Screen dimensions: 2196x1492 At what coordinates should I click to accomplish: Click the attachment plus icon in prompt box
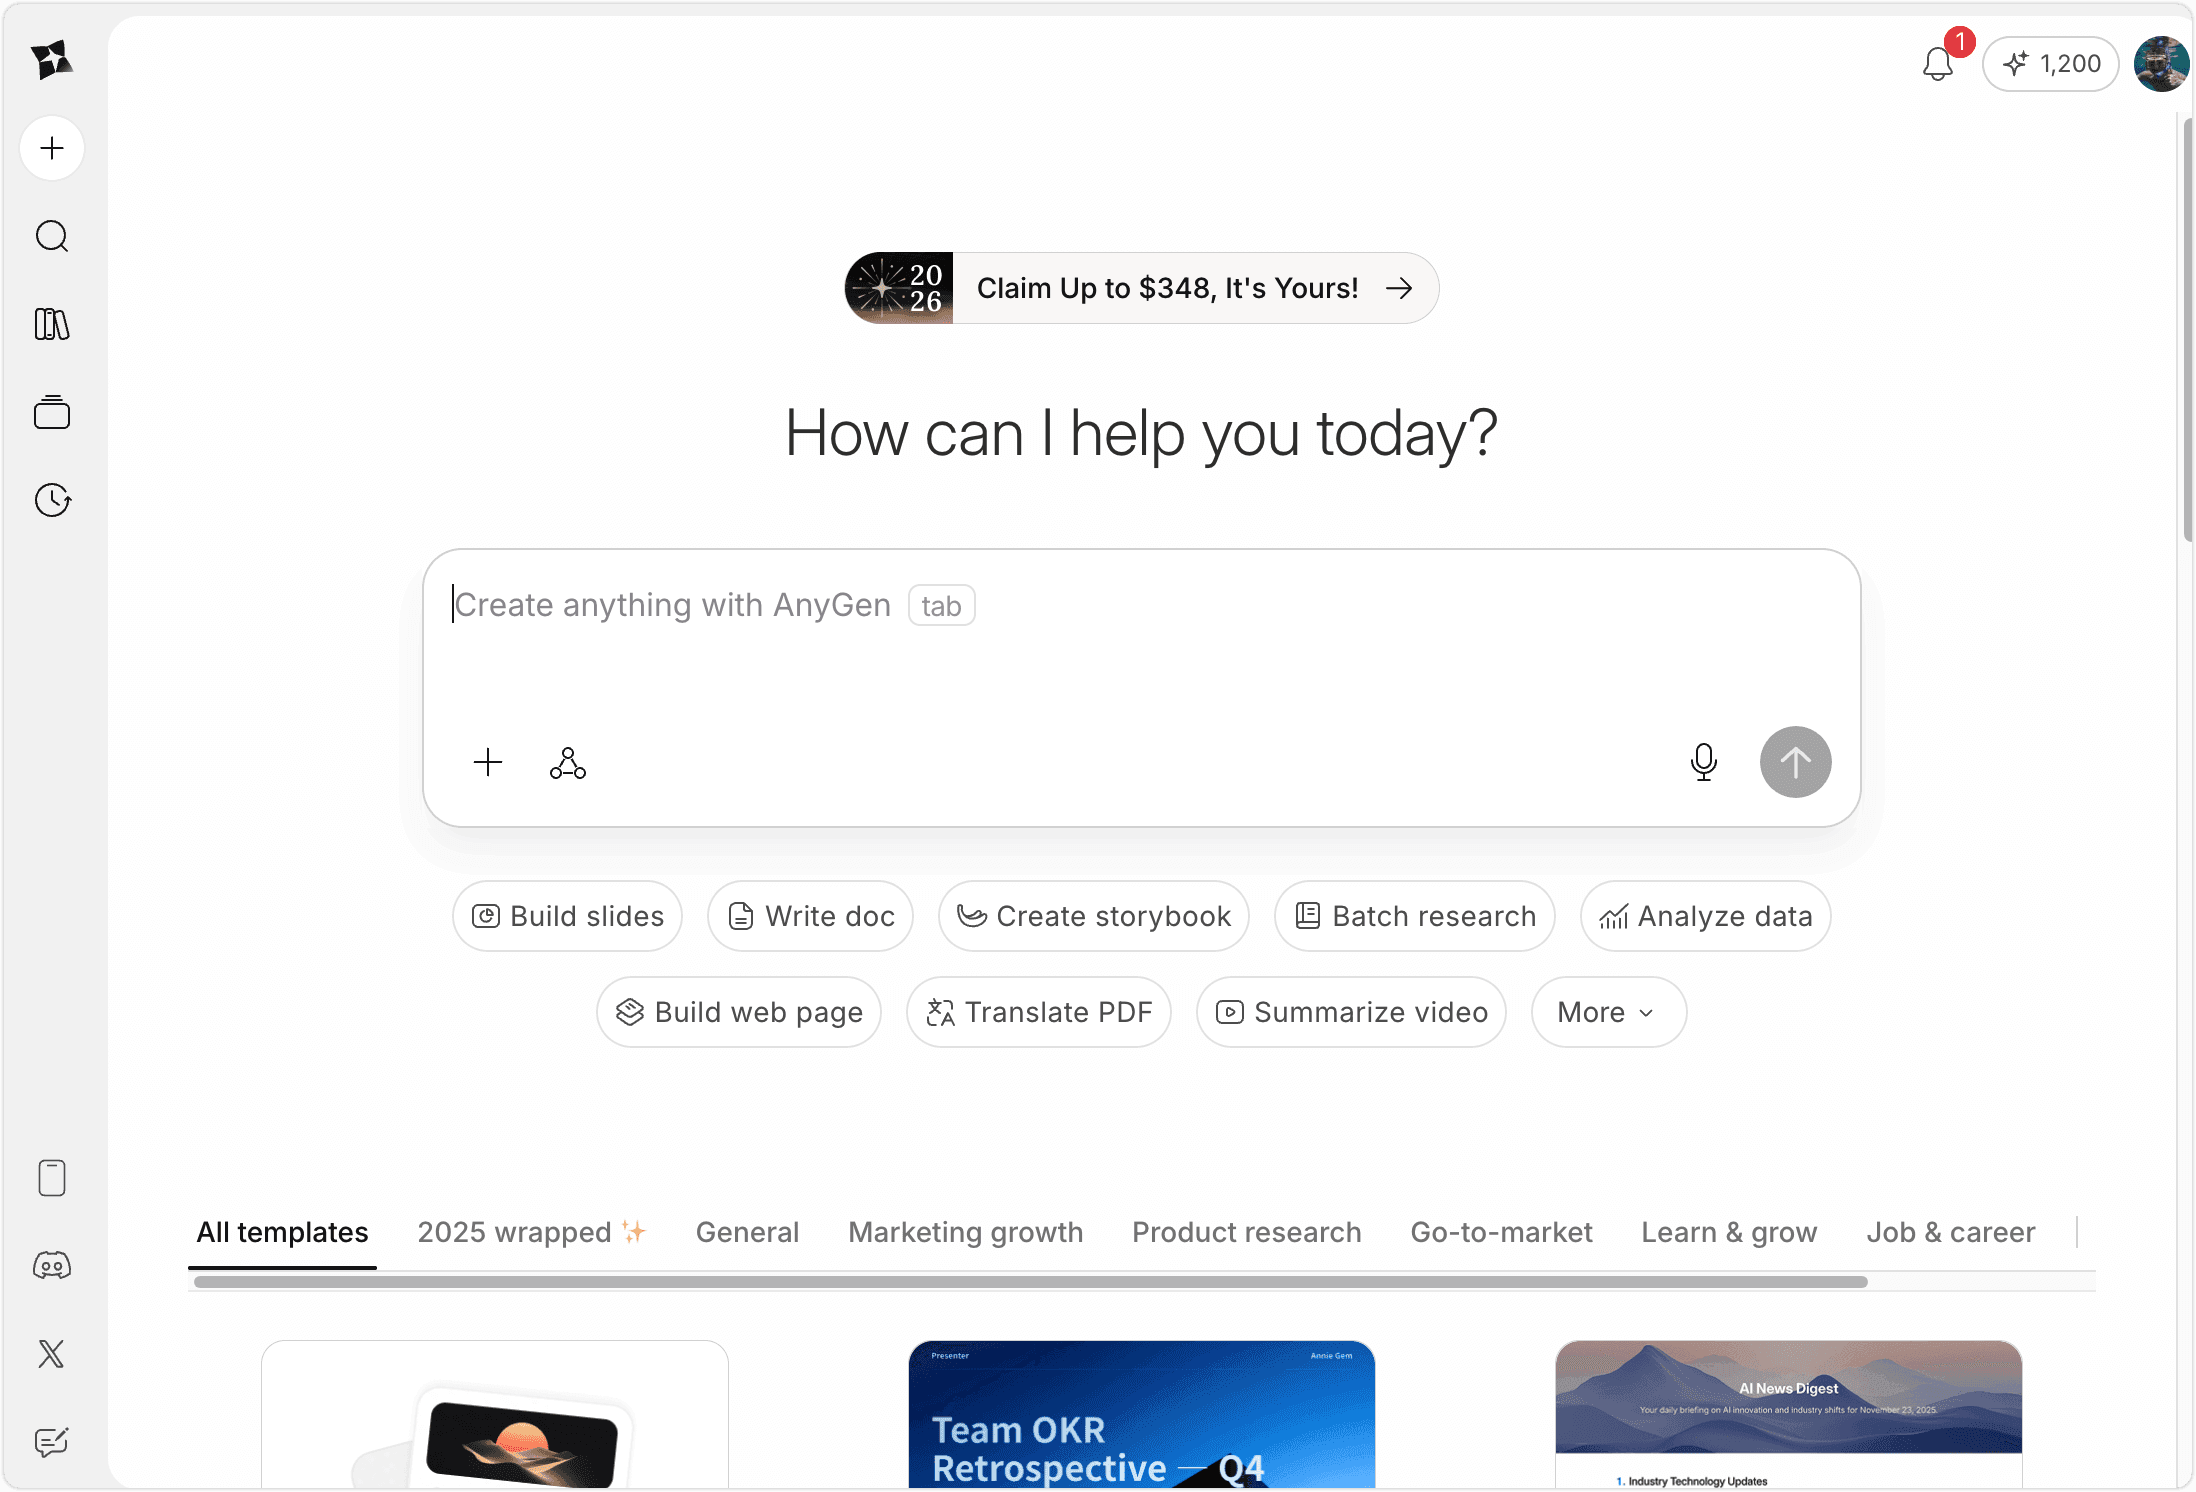(488, 763)
